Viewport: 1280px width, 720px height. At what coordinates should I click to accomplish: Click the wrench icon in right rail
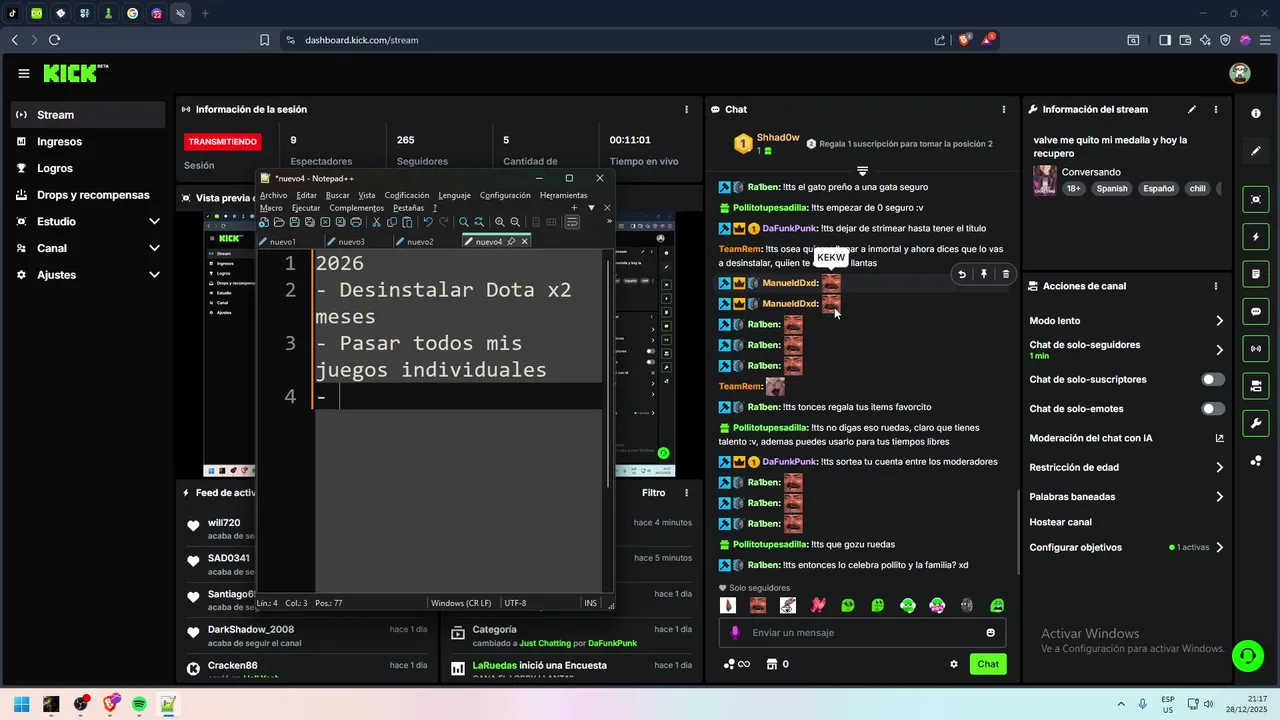coord(1256,423)
